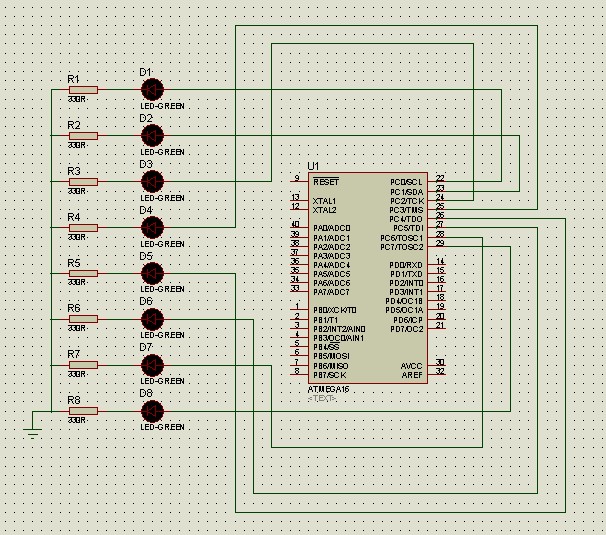This screenshot has width=606, height=535.
Task: Click the PB7/SCK pin label
Action: 330,375
